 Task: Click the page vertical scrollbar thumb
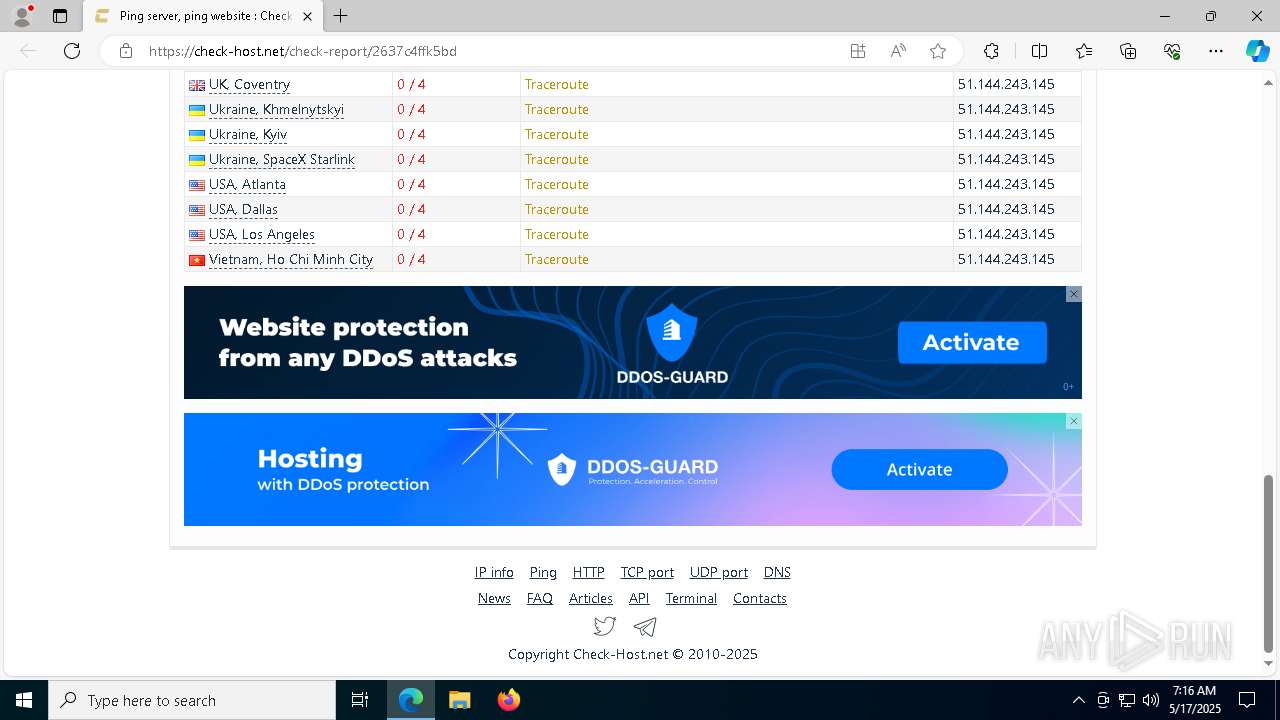tap(1269, 563)
